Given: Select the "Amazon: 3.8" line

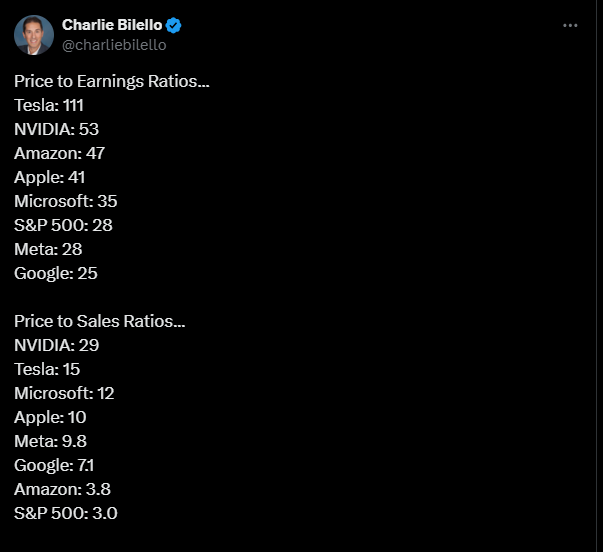Looking at the screenshot, I should click(x=63, y=489).
